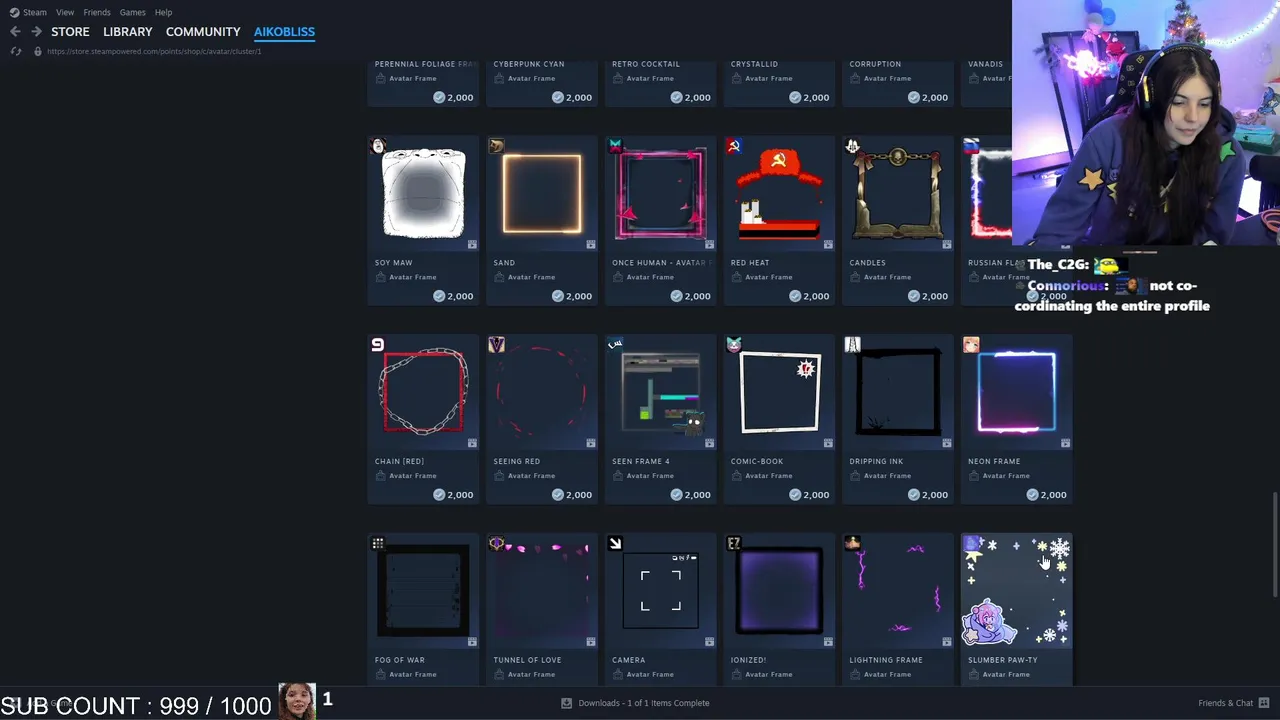The image size is (1280, 720).
Task: Click the game icon on Comic-Book card
Action: click(734, 345)
